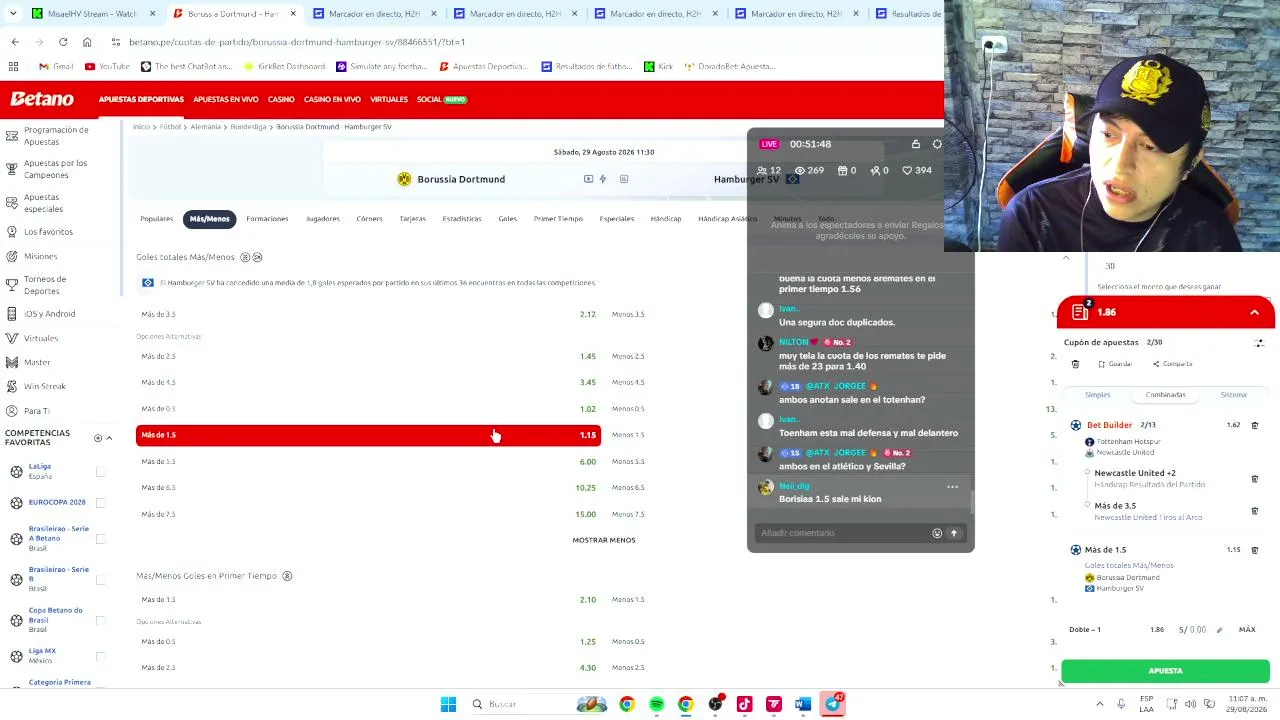Viewport: 1280px width, 720px height.
Task: Open the Windows Start menu
Action: tap(448, 704)
